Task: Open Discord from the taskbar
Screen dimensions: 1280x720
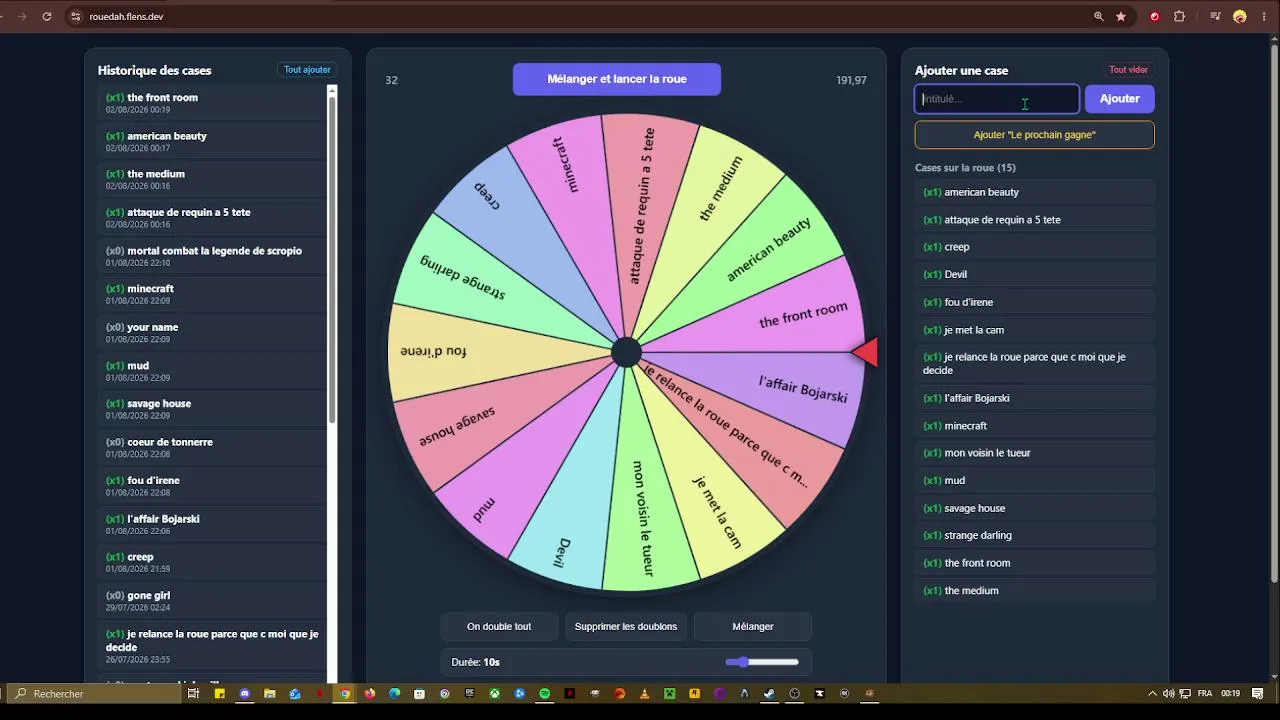Action: tap(245, 693)
